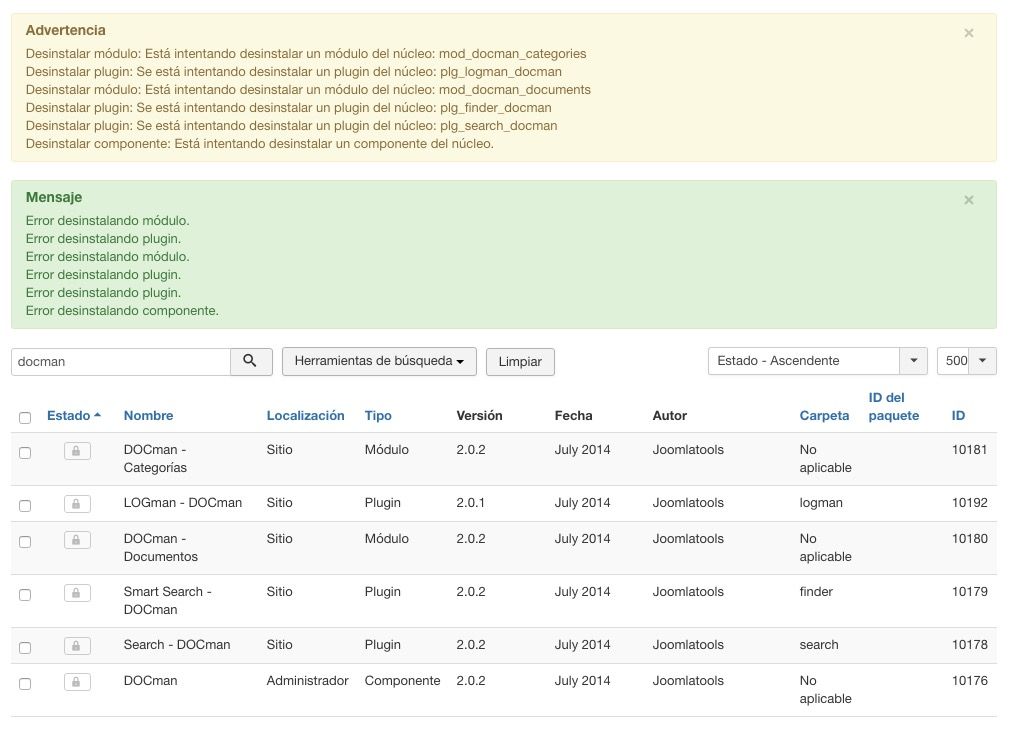The image size is (1012, 732).
Task: Click the ID value 10181
Action: click(x=969, y=450)
